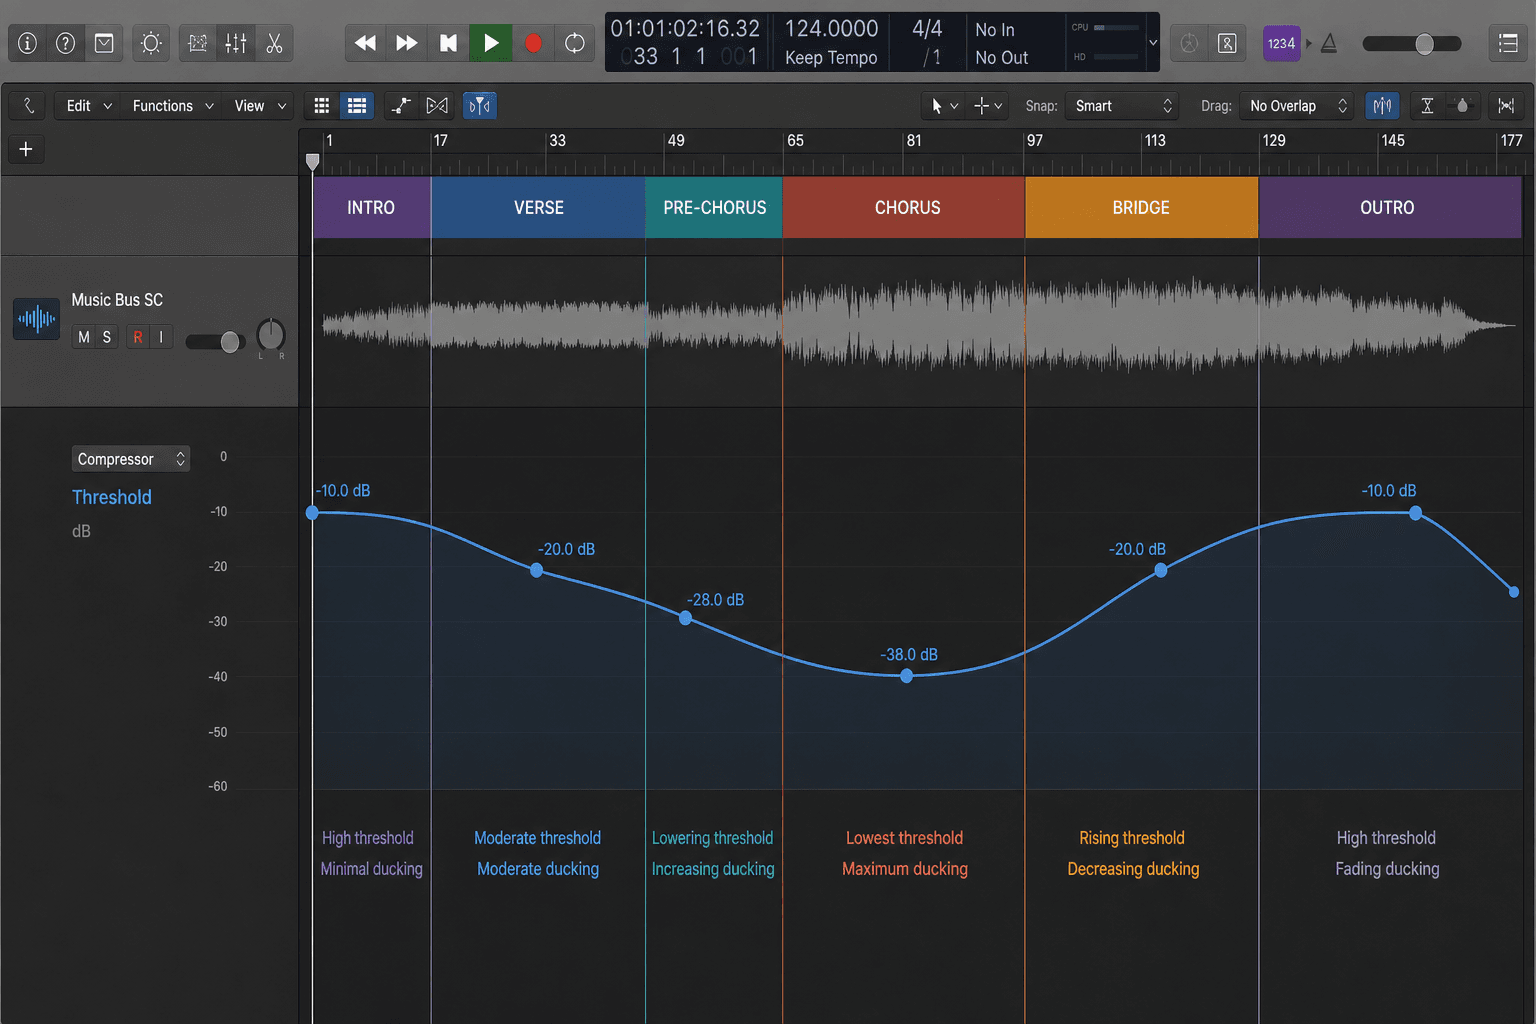Screen dimensions: 1536x1024
Task: Click the Music Bus SC track icon
Action: click(36, 320)
